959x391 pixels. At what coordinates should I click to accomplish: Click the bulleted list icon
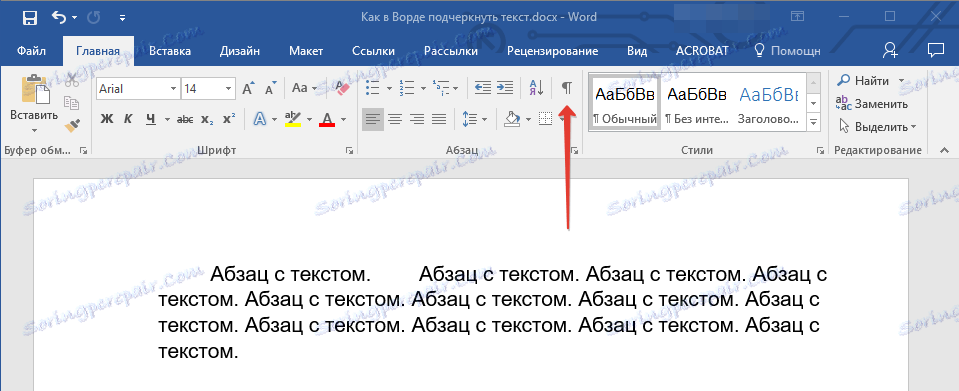[372, 88]
